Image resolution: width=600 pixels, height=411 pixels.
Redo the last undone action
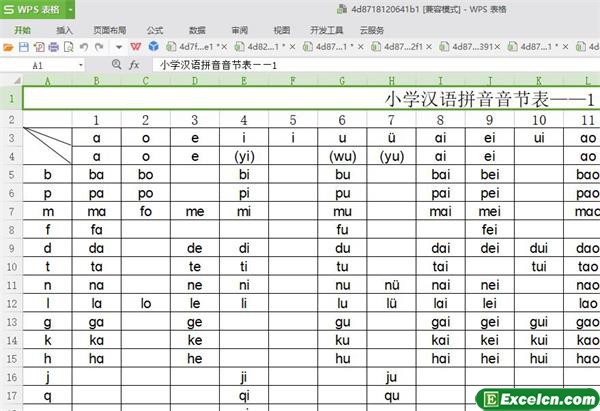point(99,47)
